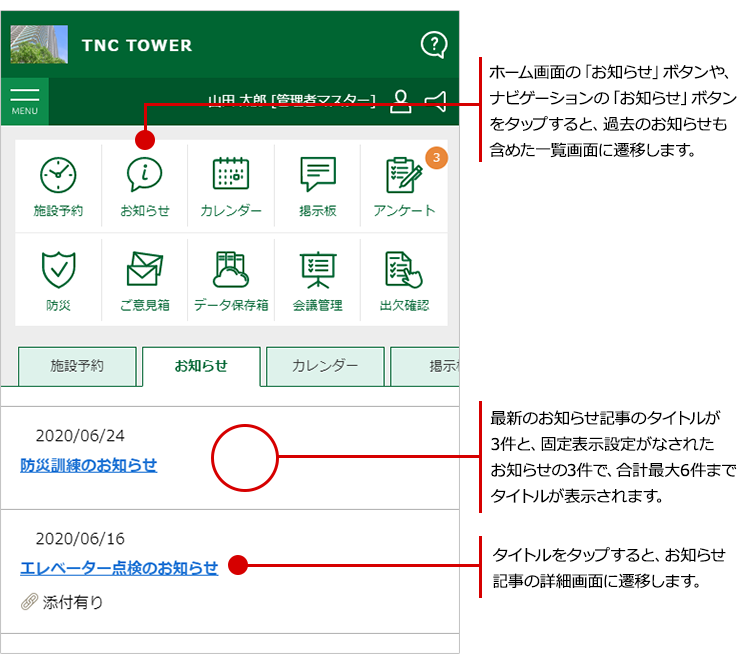750x664 pixels.
Task: Open the エレベーター点検のお知らせ link
Action: point(119,568)
